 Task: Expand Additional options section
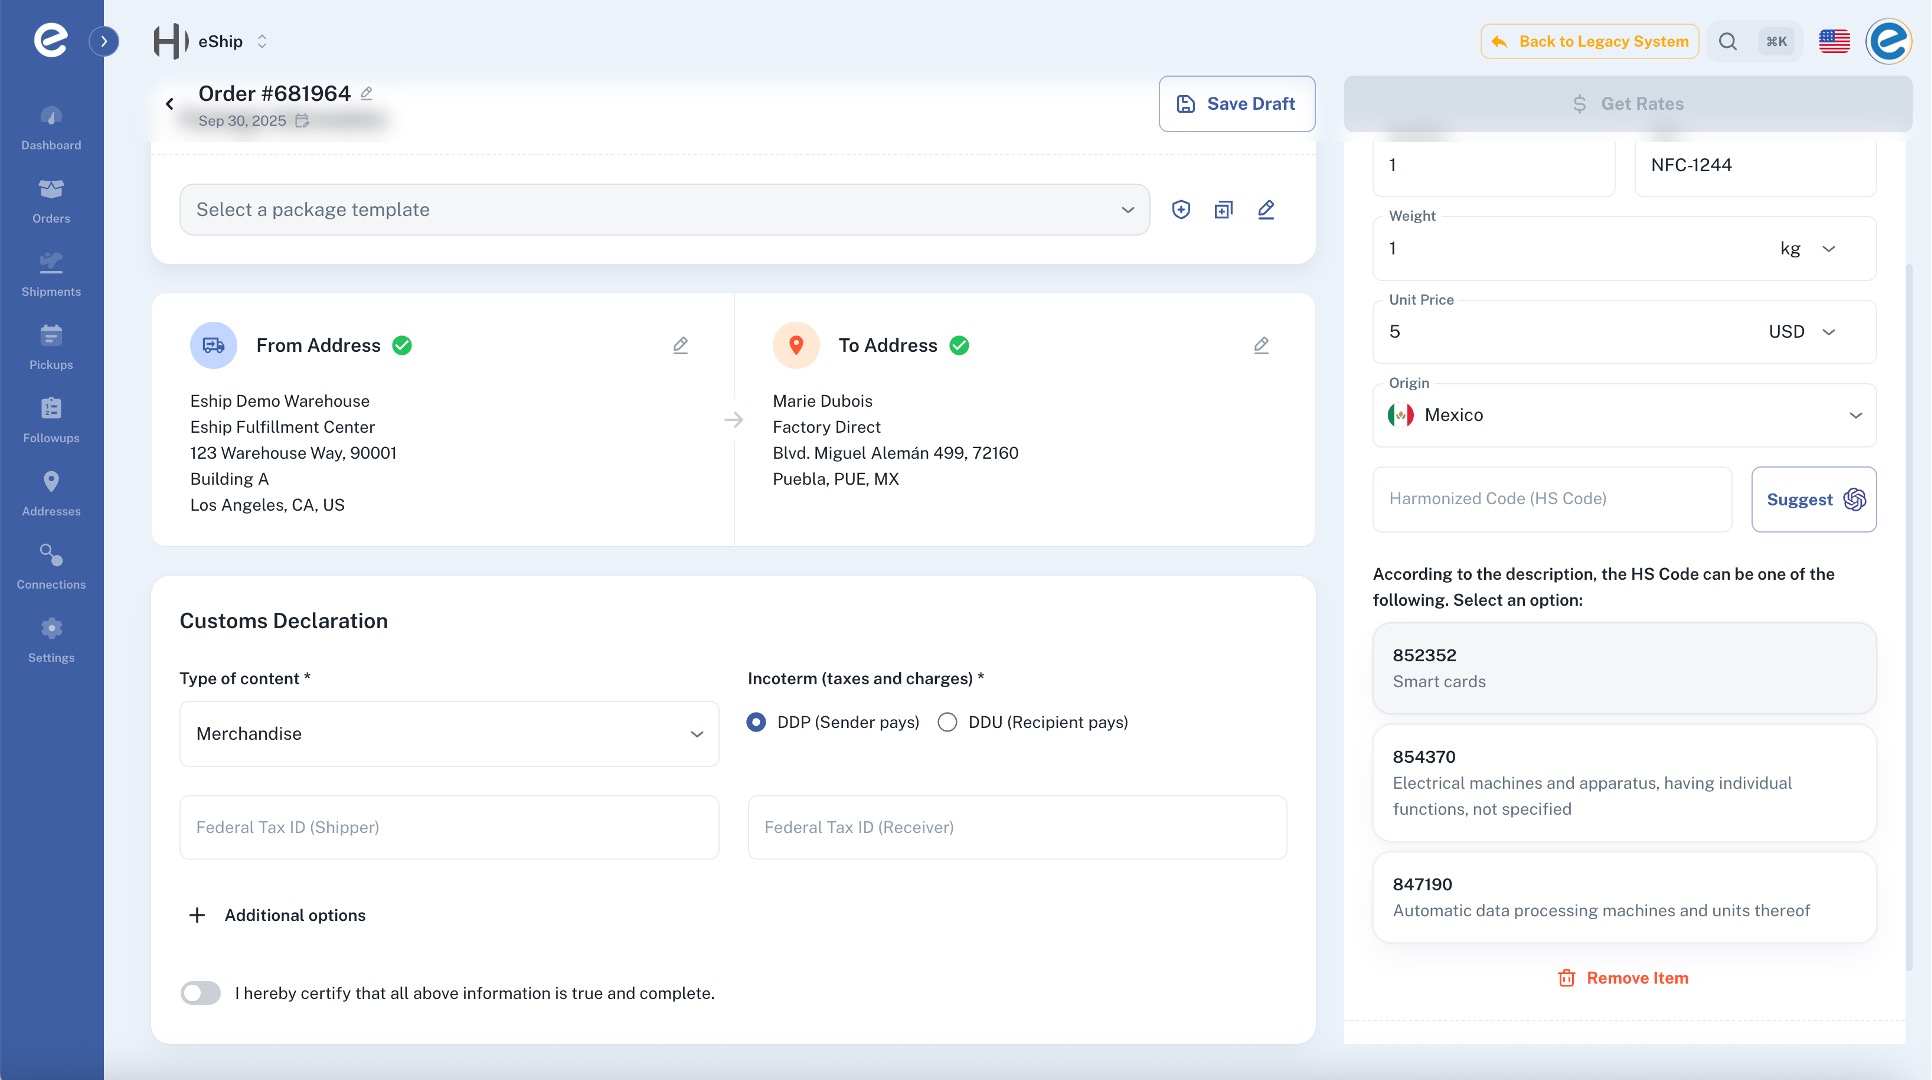(x=277, y=915)
